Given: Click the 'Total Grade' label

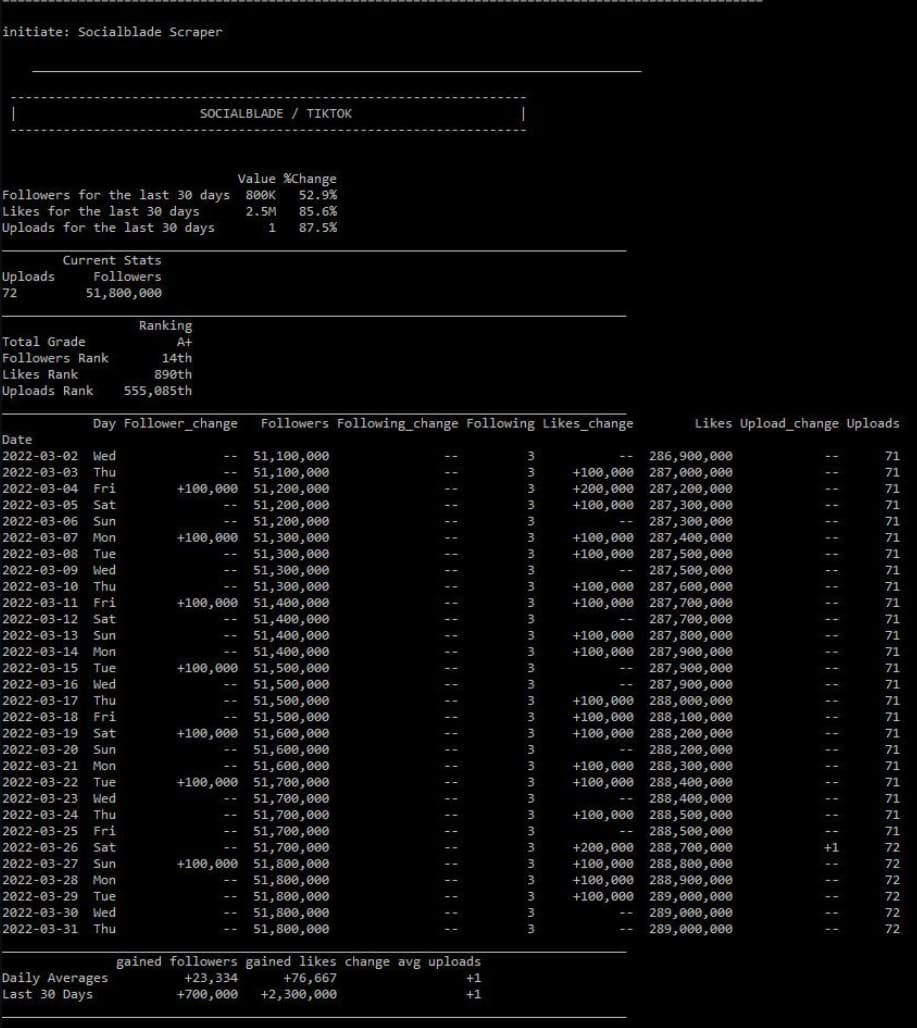Looking at the screenshot, I should point(44,342).
